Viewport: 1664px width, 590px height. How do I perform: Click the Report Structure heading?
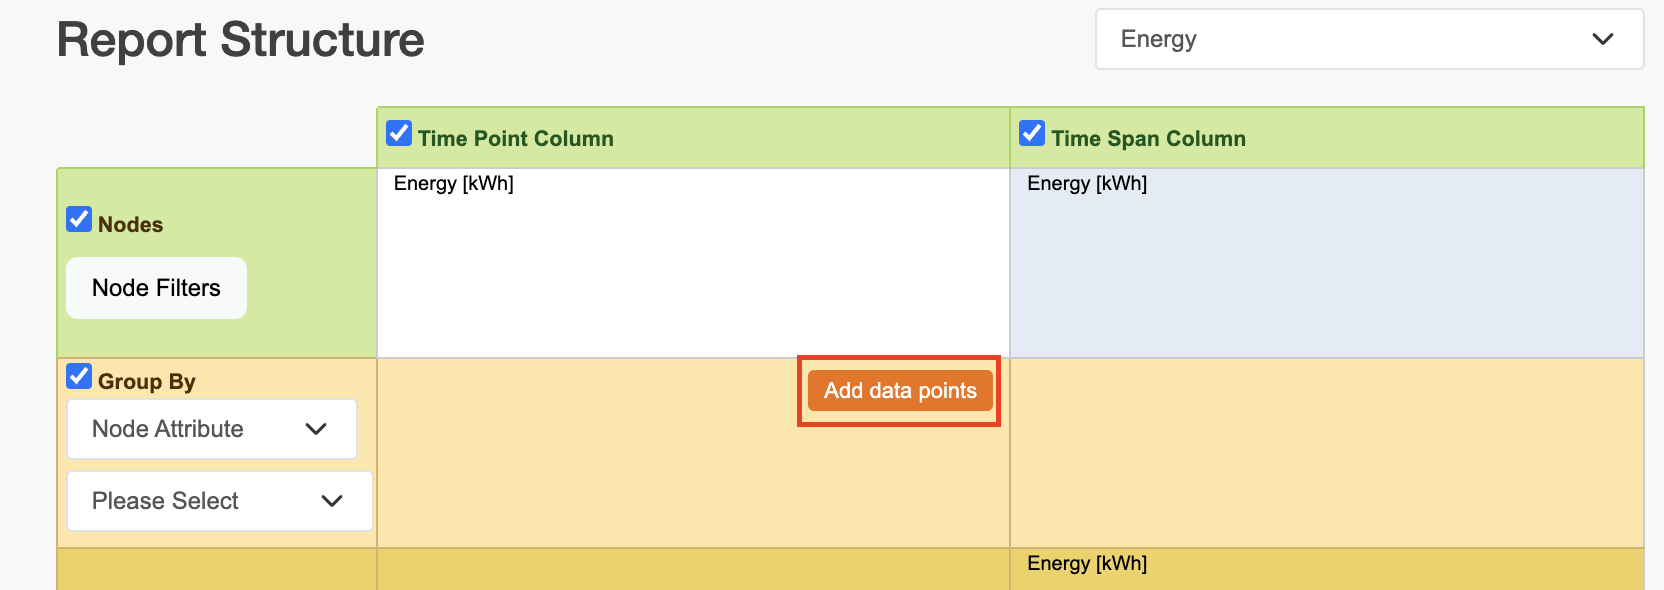tap(240, 40)
